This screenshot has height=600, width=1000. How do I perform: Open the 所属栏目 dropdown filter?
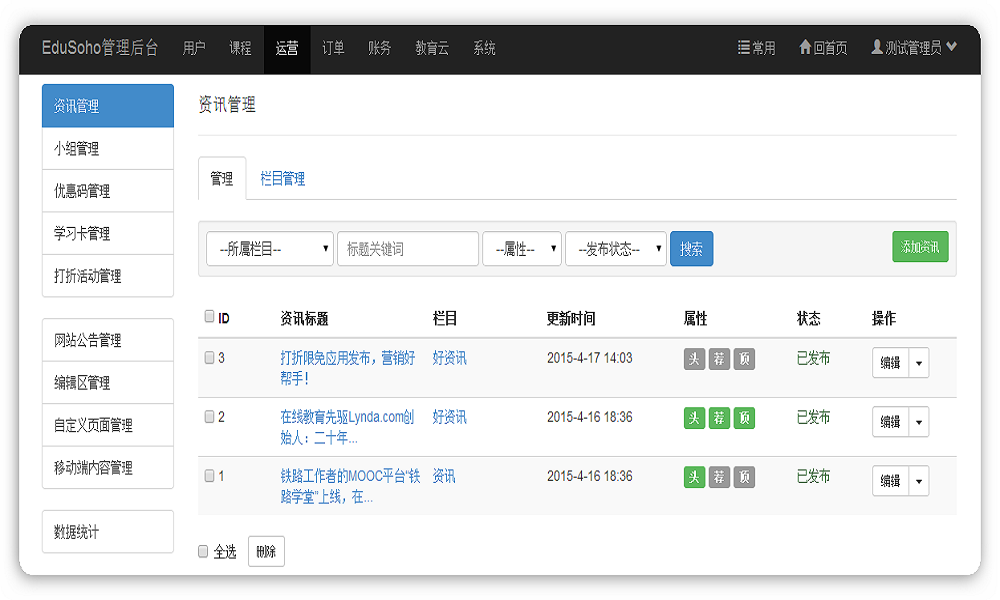(x=270, y=249)
